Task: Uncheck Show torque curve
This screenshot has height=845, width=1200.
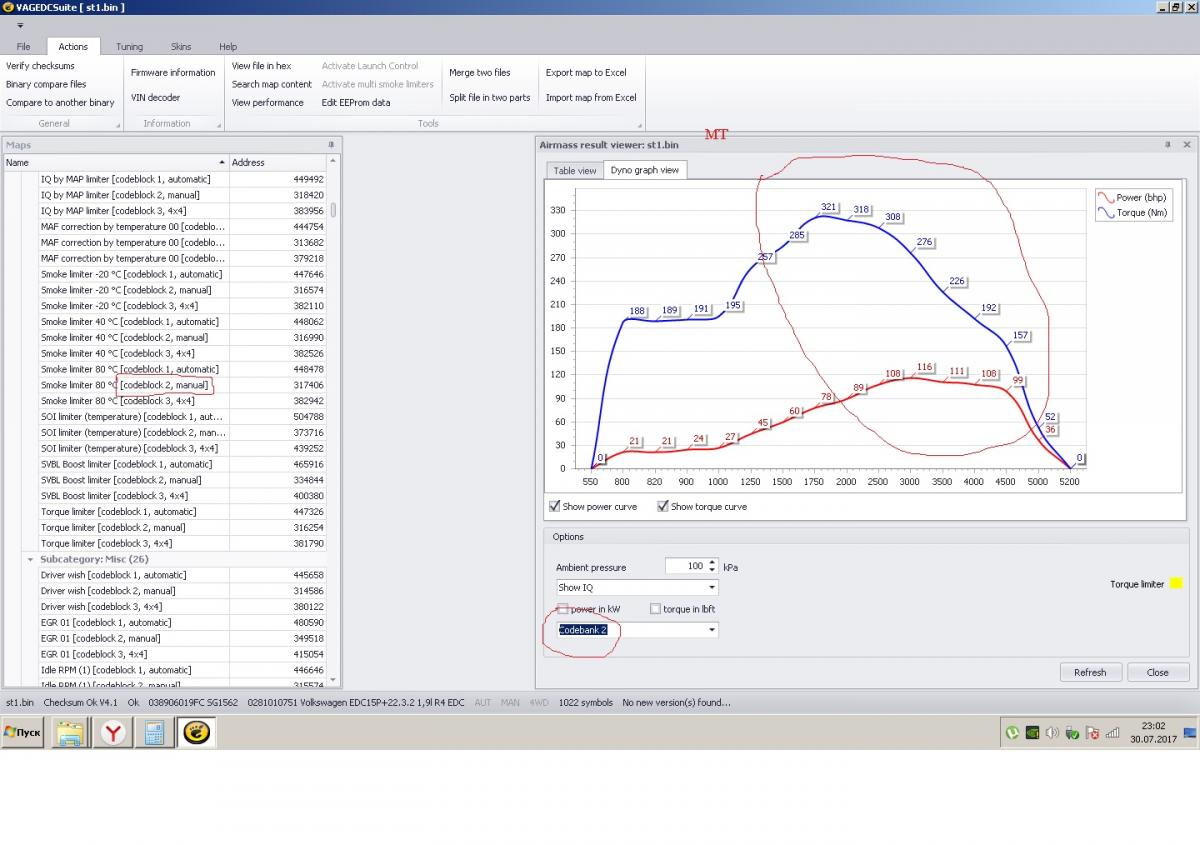Action: point(663,507)
